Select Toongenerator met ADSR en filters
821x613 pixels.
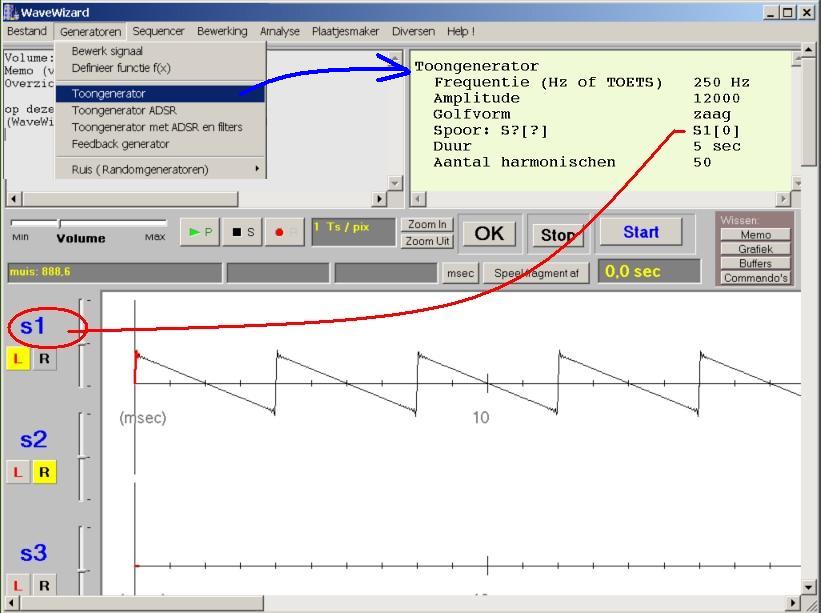coord(160,127)
